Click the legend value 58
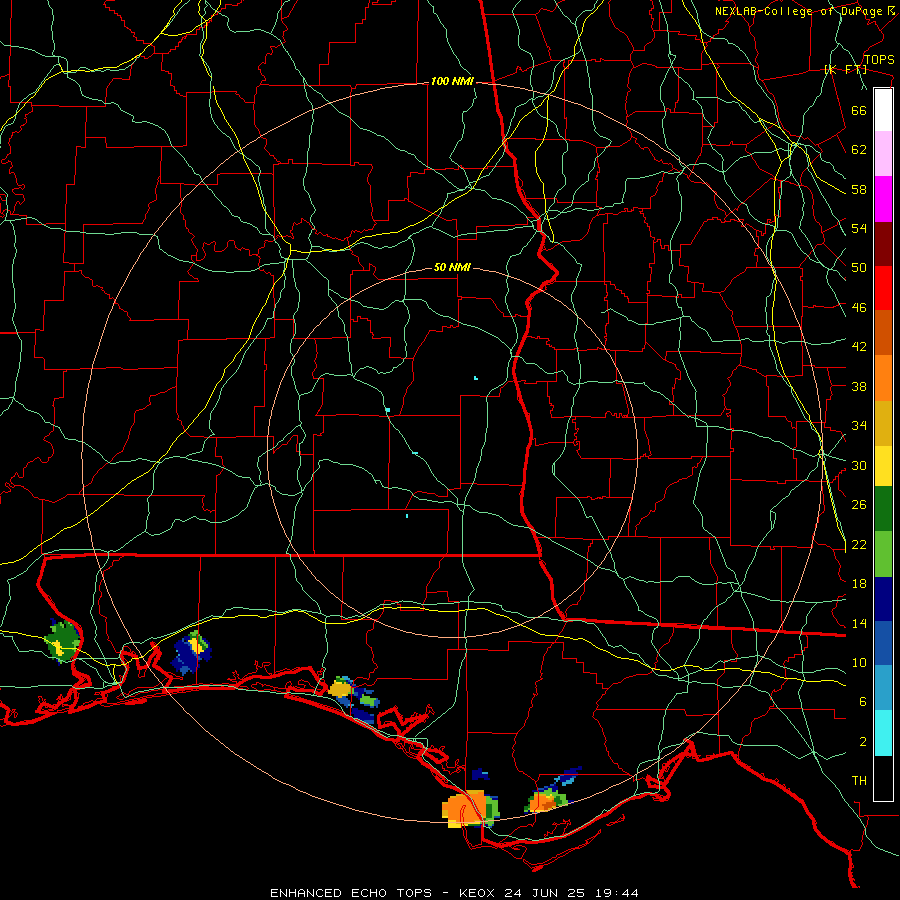900x900 pixels. [x=859, y=189]
